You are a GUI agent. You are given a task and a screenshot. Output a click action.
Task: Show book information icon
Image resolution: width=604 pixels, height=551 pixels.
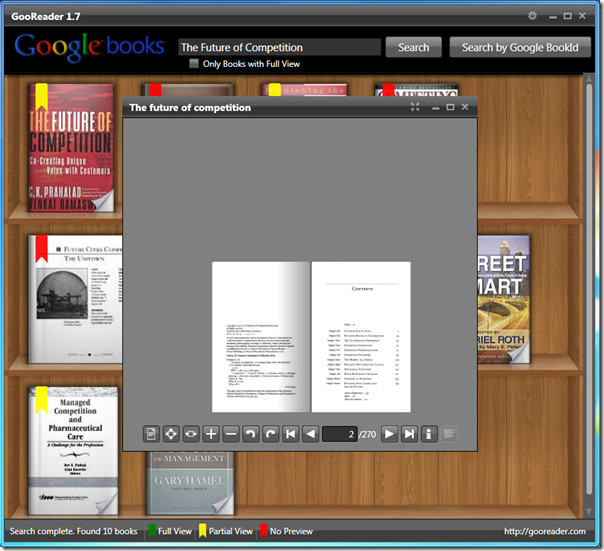click(x=429, y=434)
